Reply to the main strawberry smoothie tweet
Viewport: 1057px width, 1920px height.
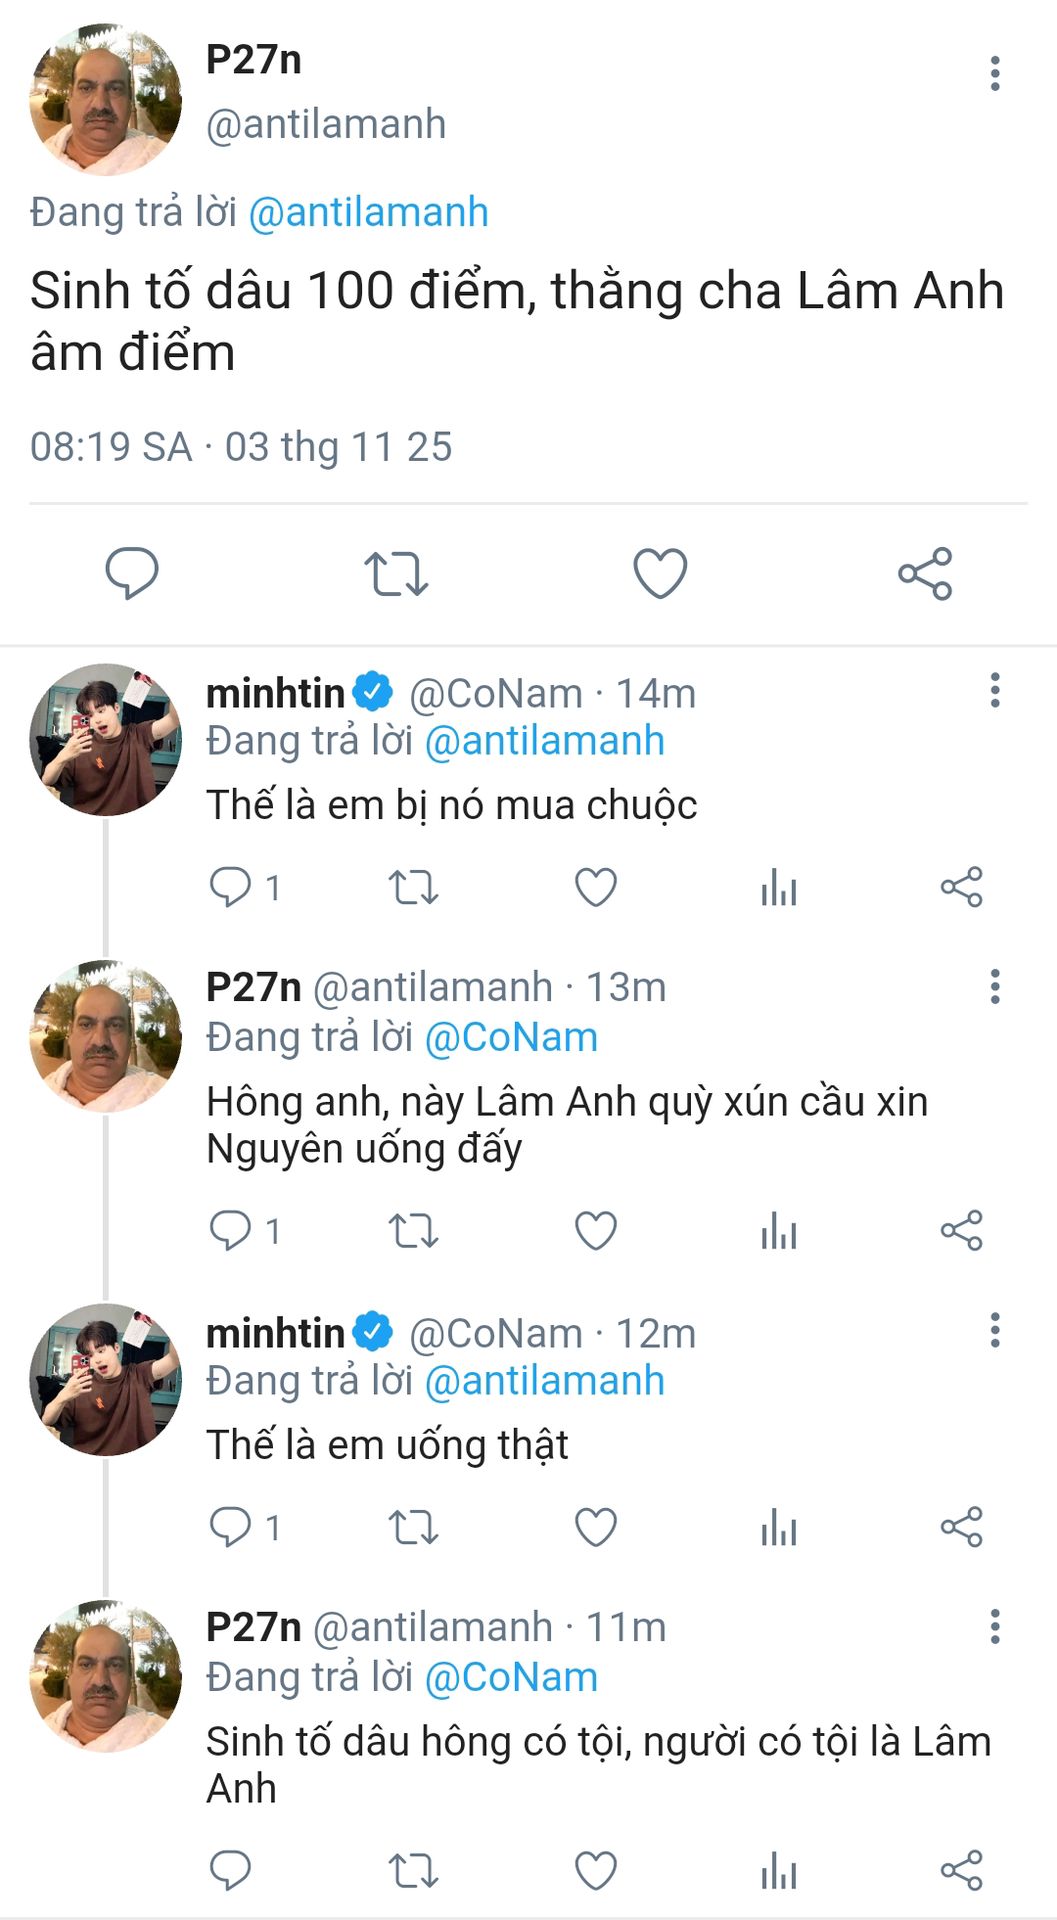(132, 573)
